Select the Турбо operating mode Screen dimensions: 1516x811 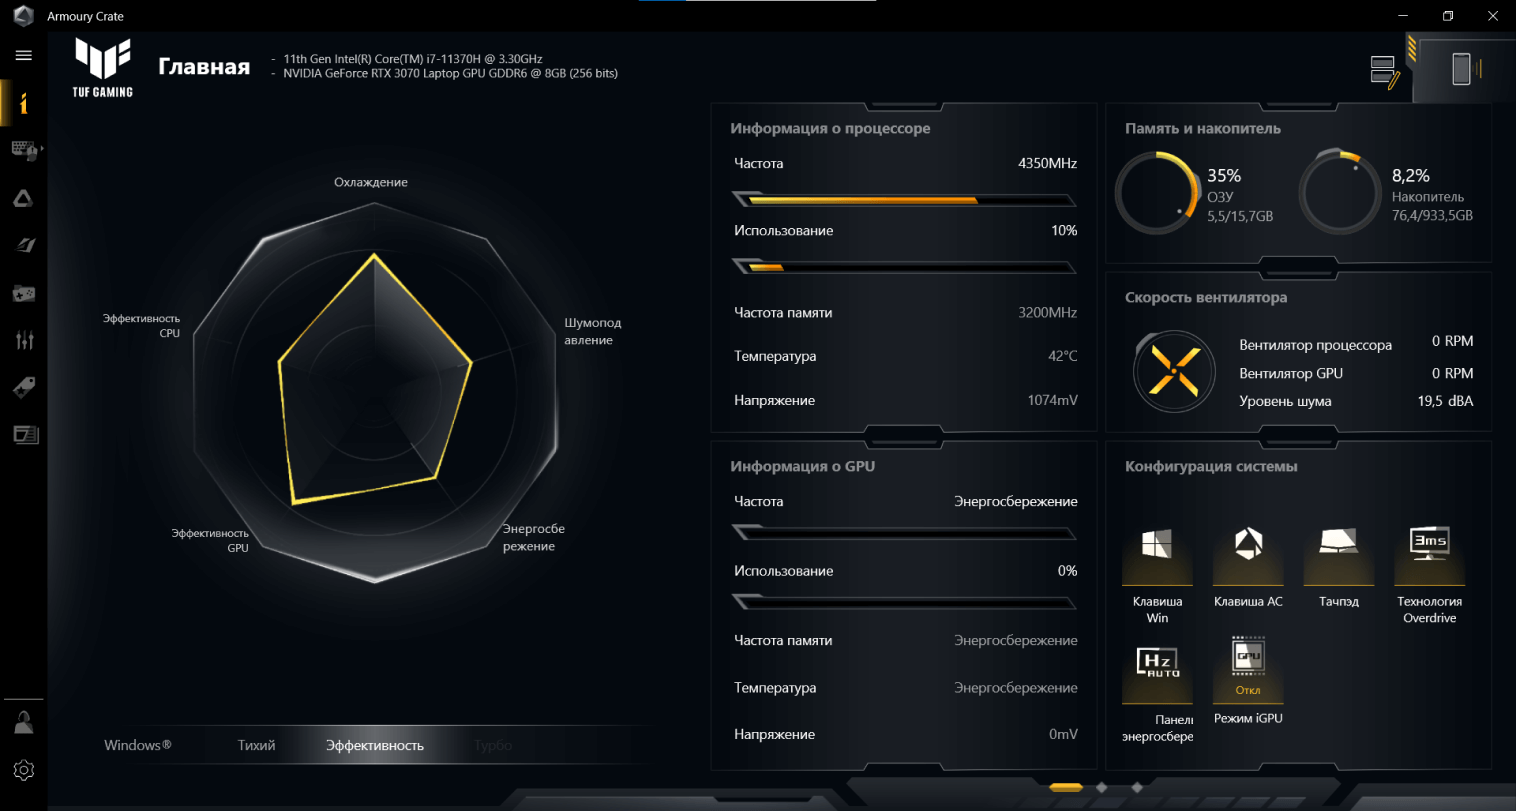click(493, 745)
